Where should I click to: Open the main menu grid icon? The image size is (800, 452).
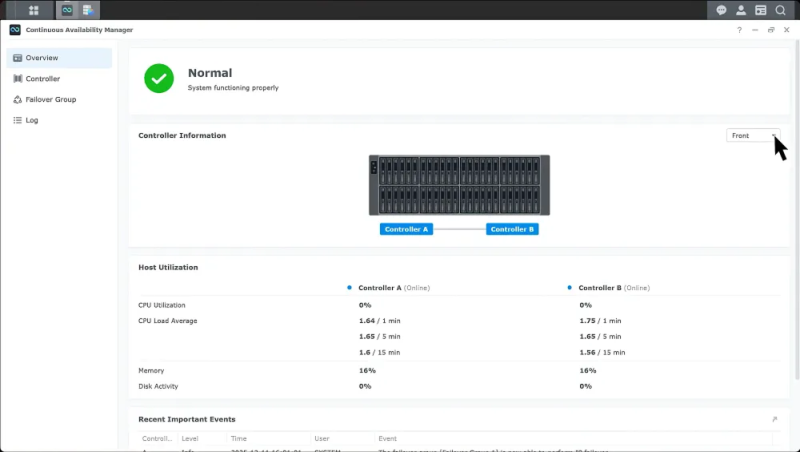coord(34,10)
